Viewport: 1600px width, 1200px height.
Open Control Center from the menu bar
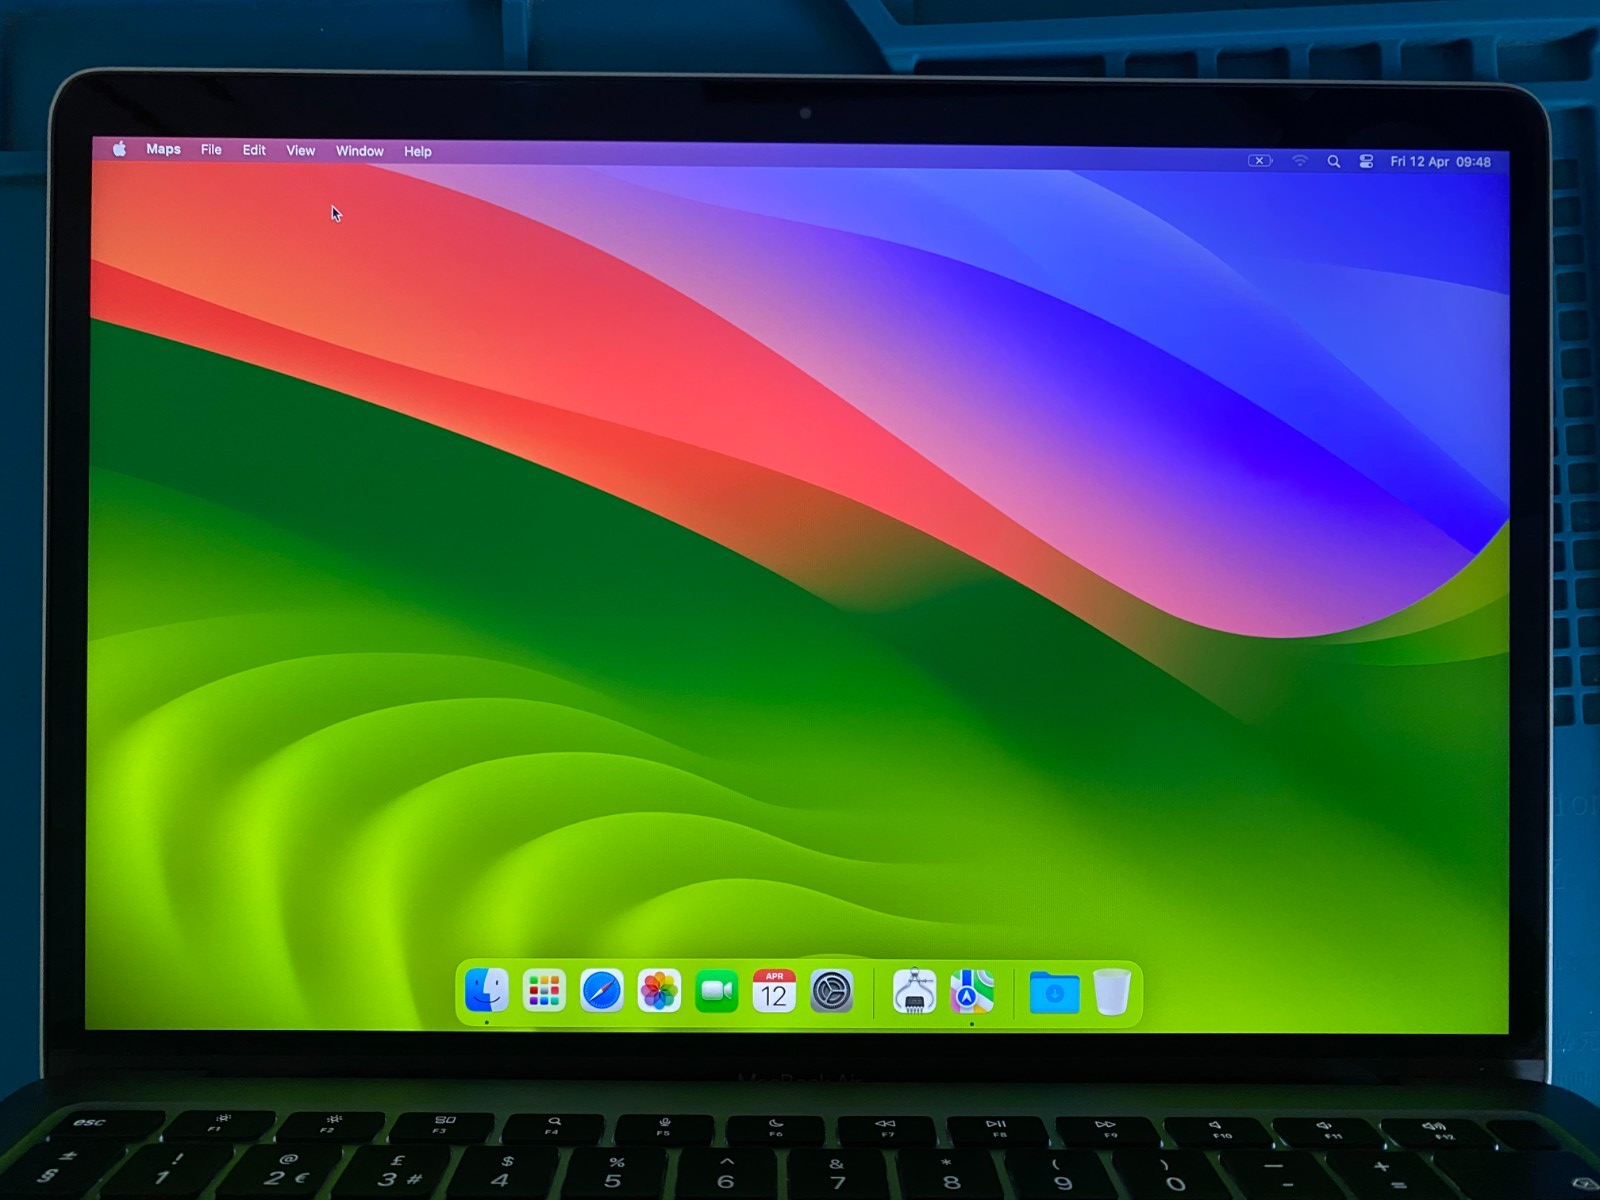tap(1366, 161)
